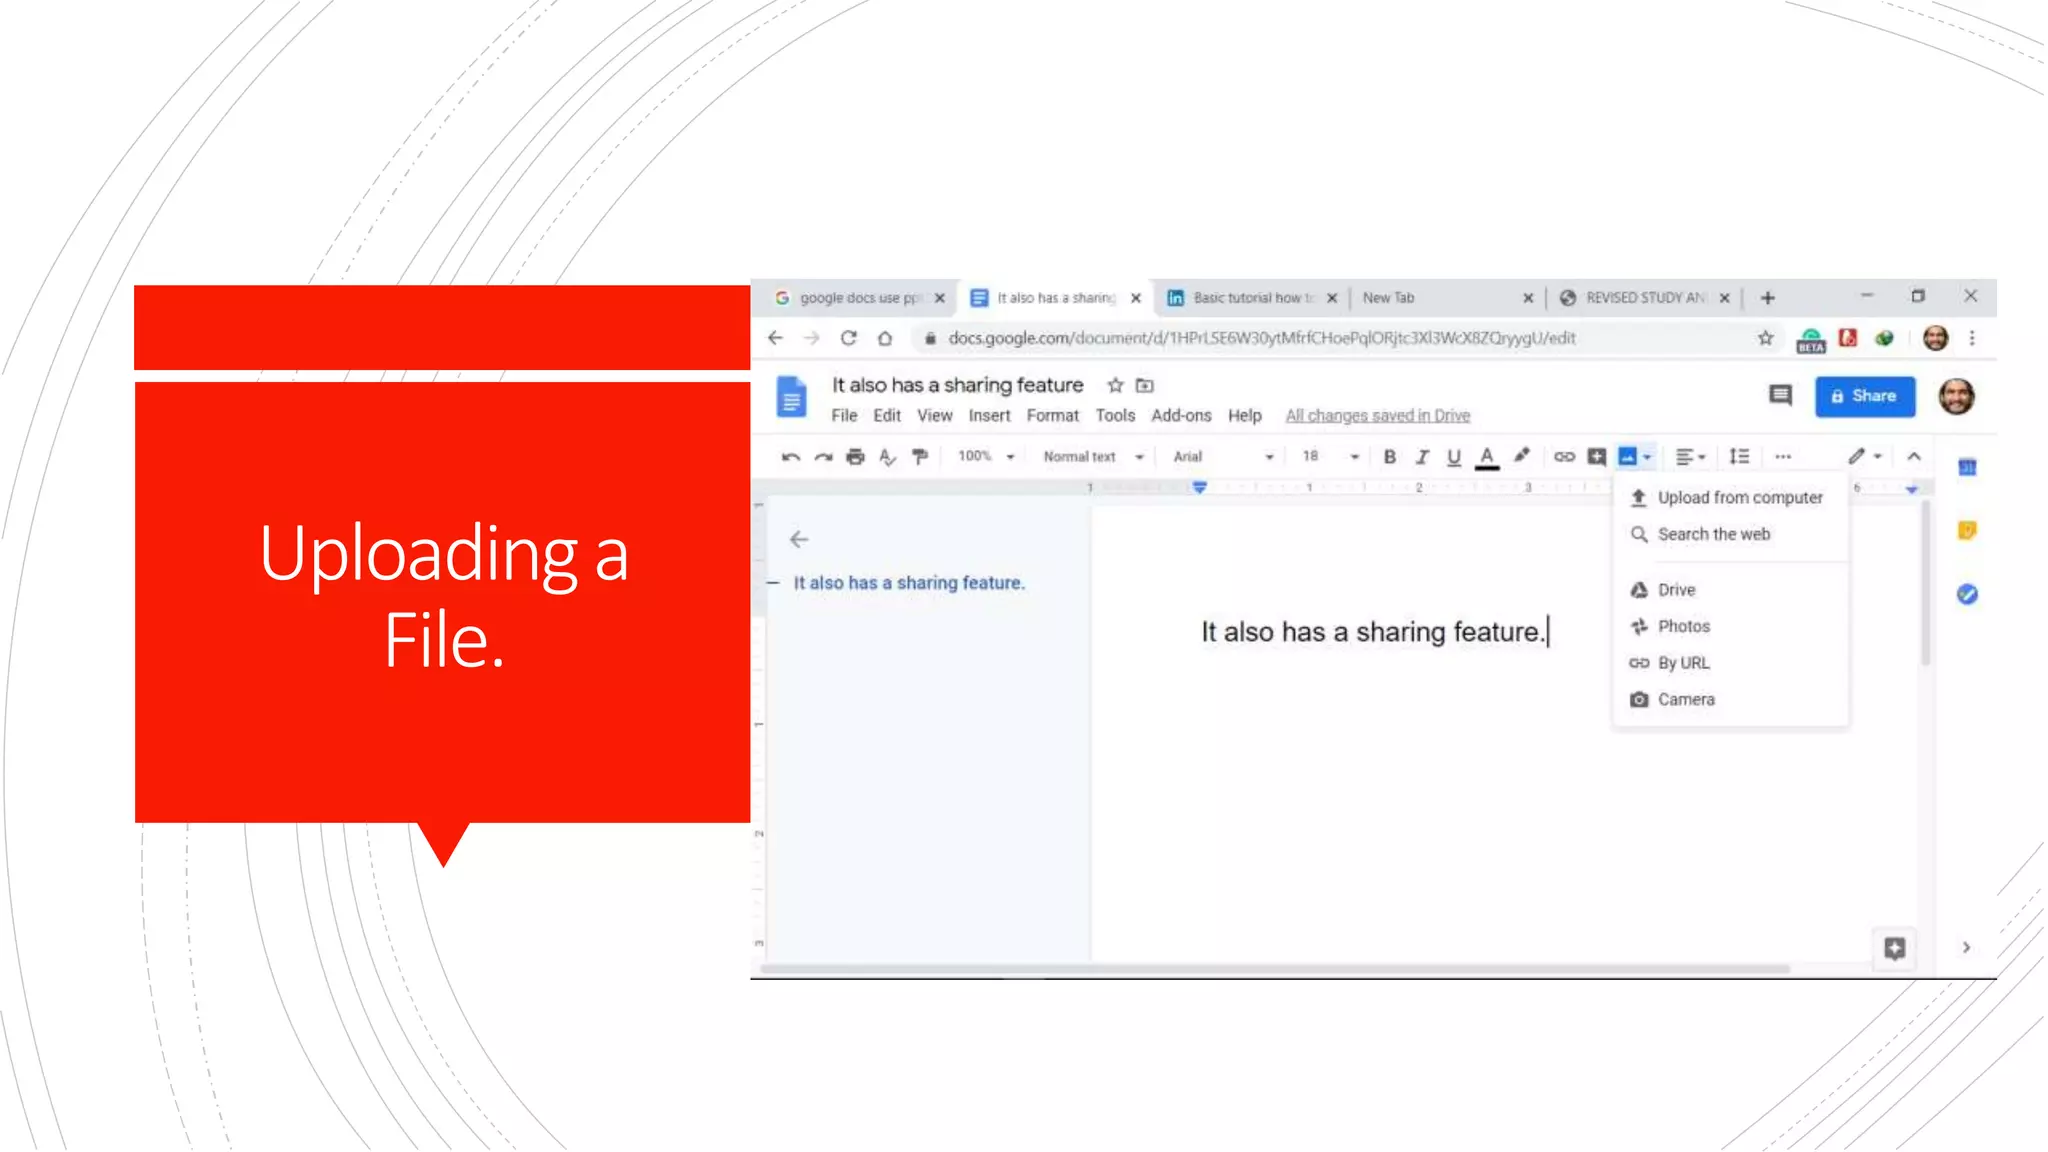The image size is (2048, 1152).
Task: Select Upload from computer menu option
Action: (1739, 498)
